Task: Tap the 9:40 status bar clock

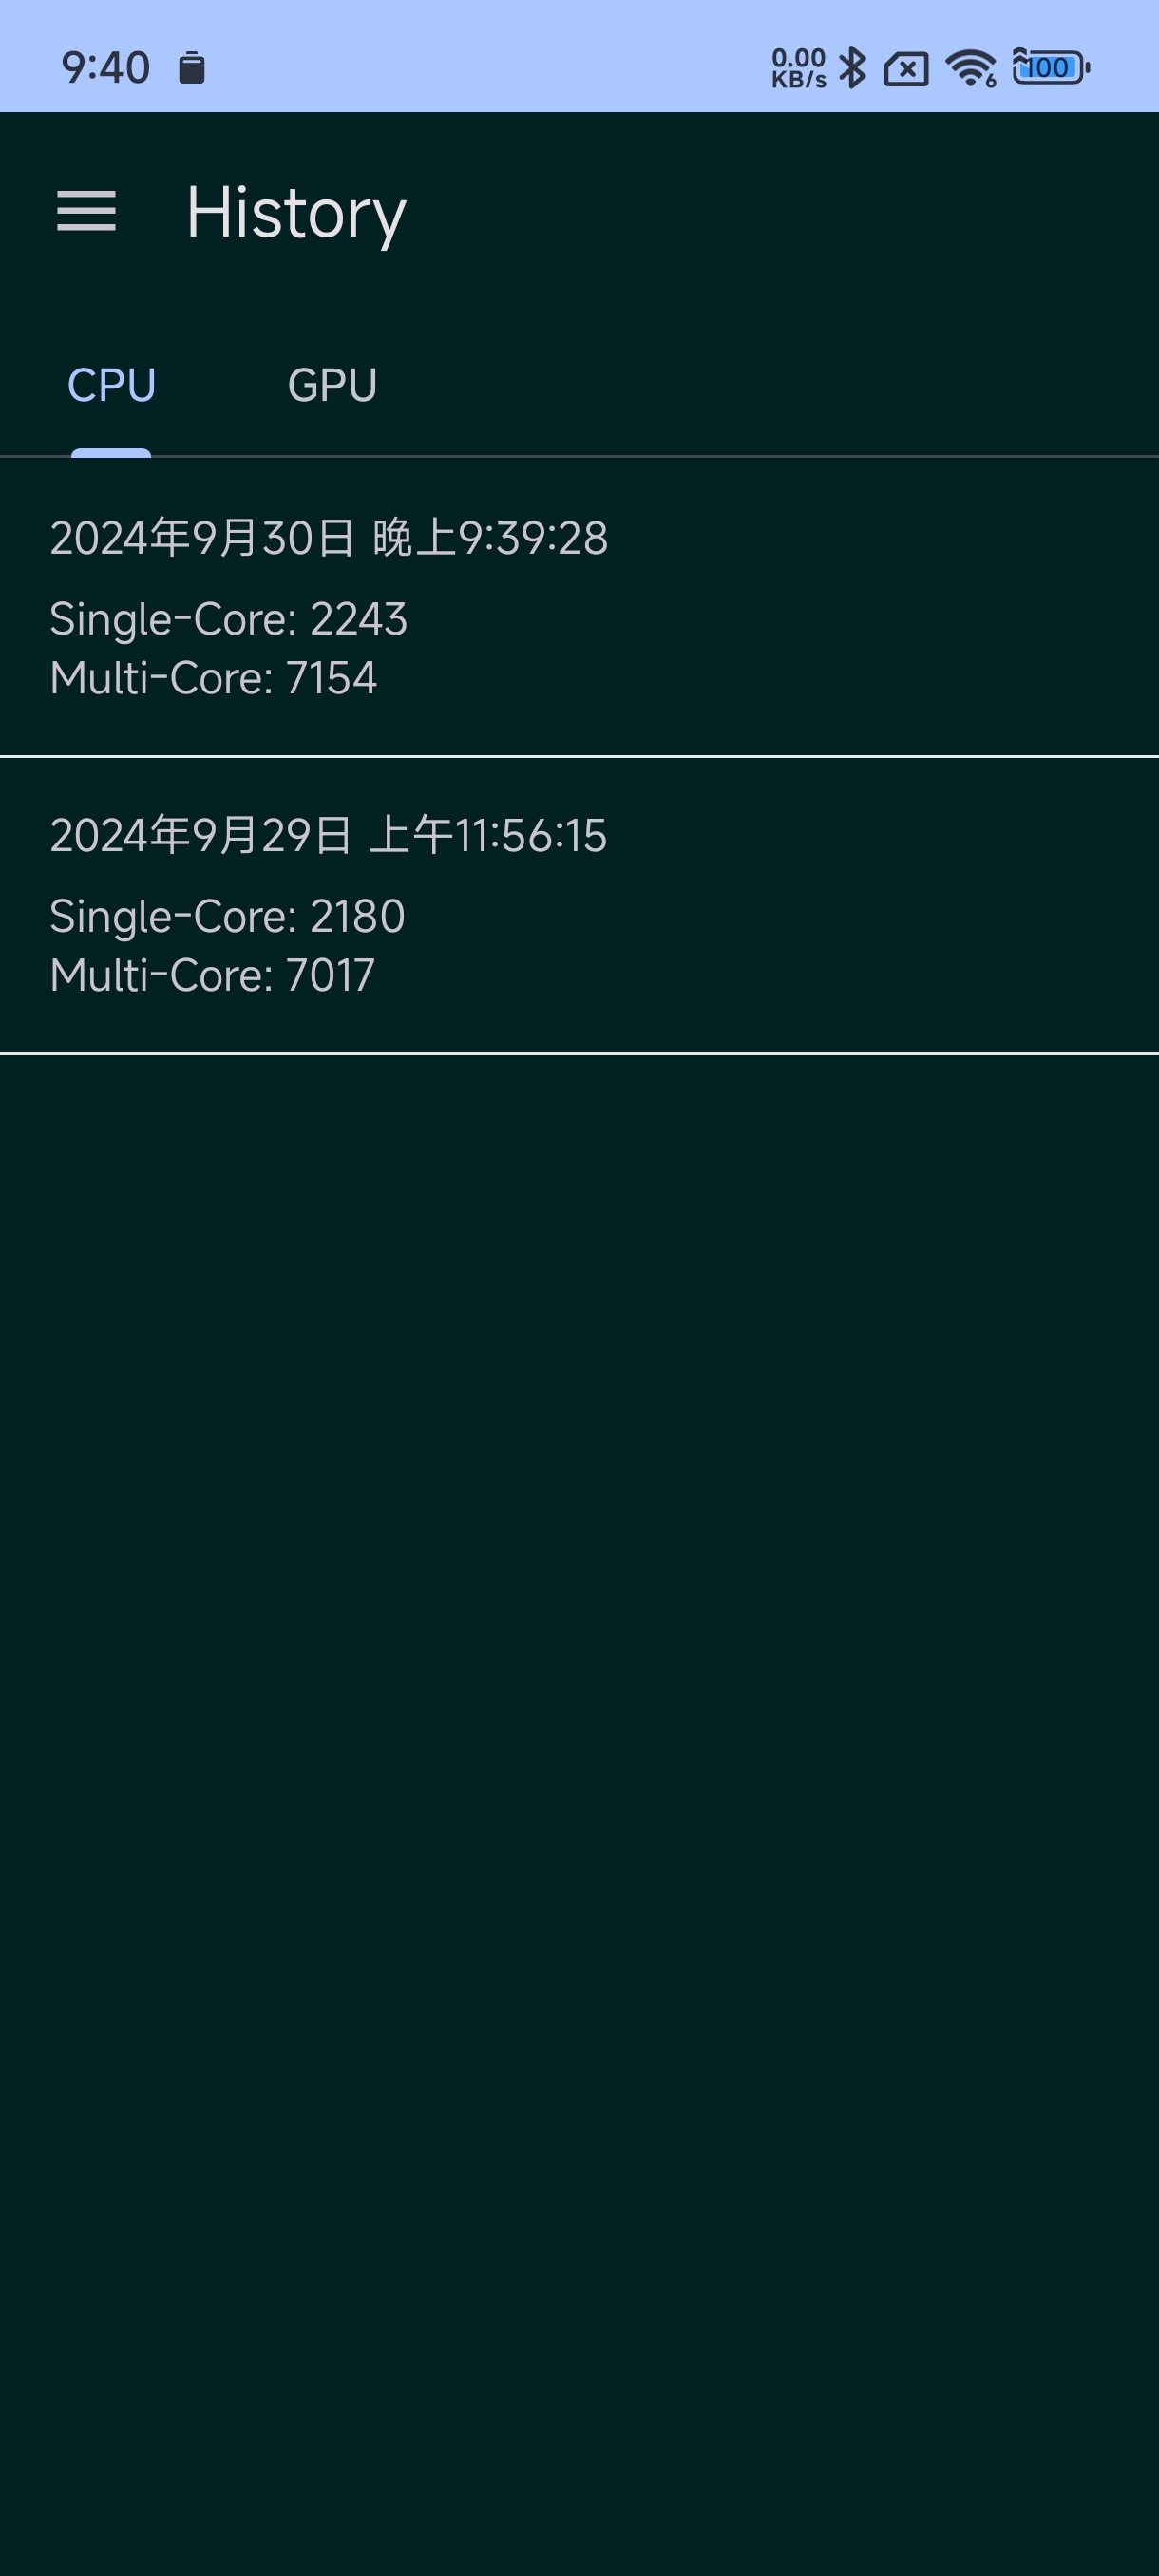Action: click(105, 68)
